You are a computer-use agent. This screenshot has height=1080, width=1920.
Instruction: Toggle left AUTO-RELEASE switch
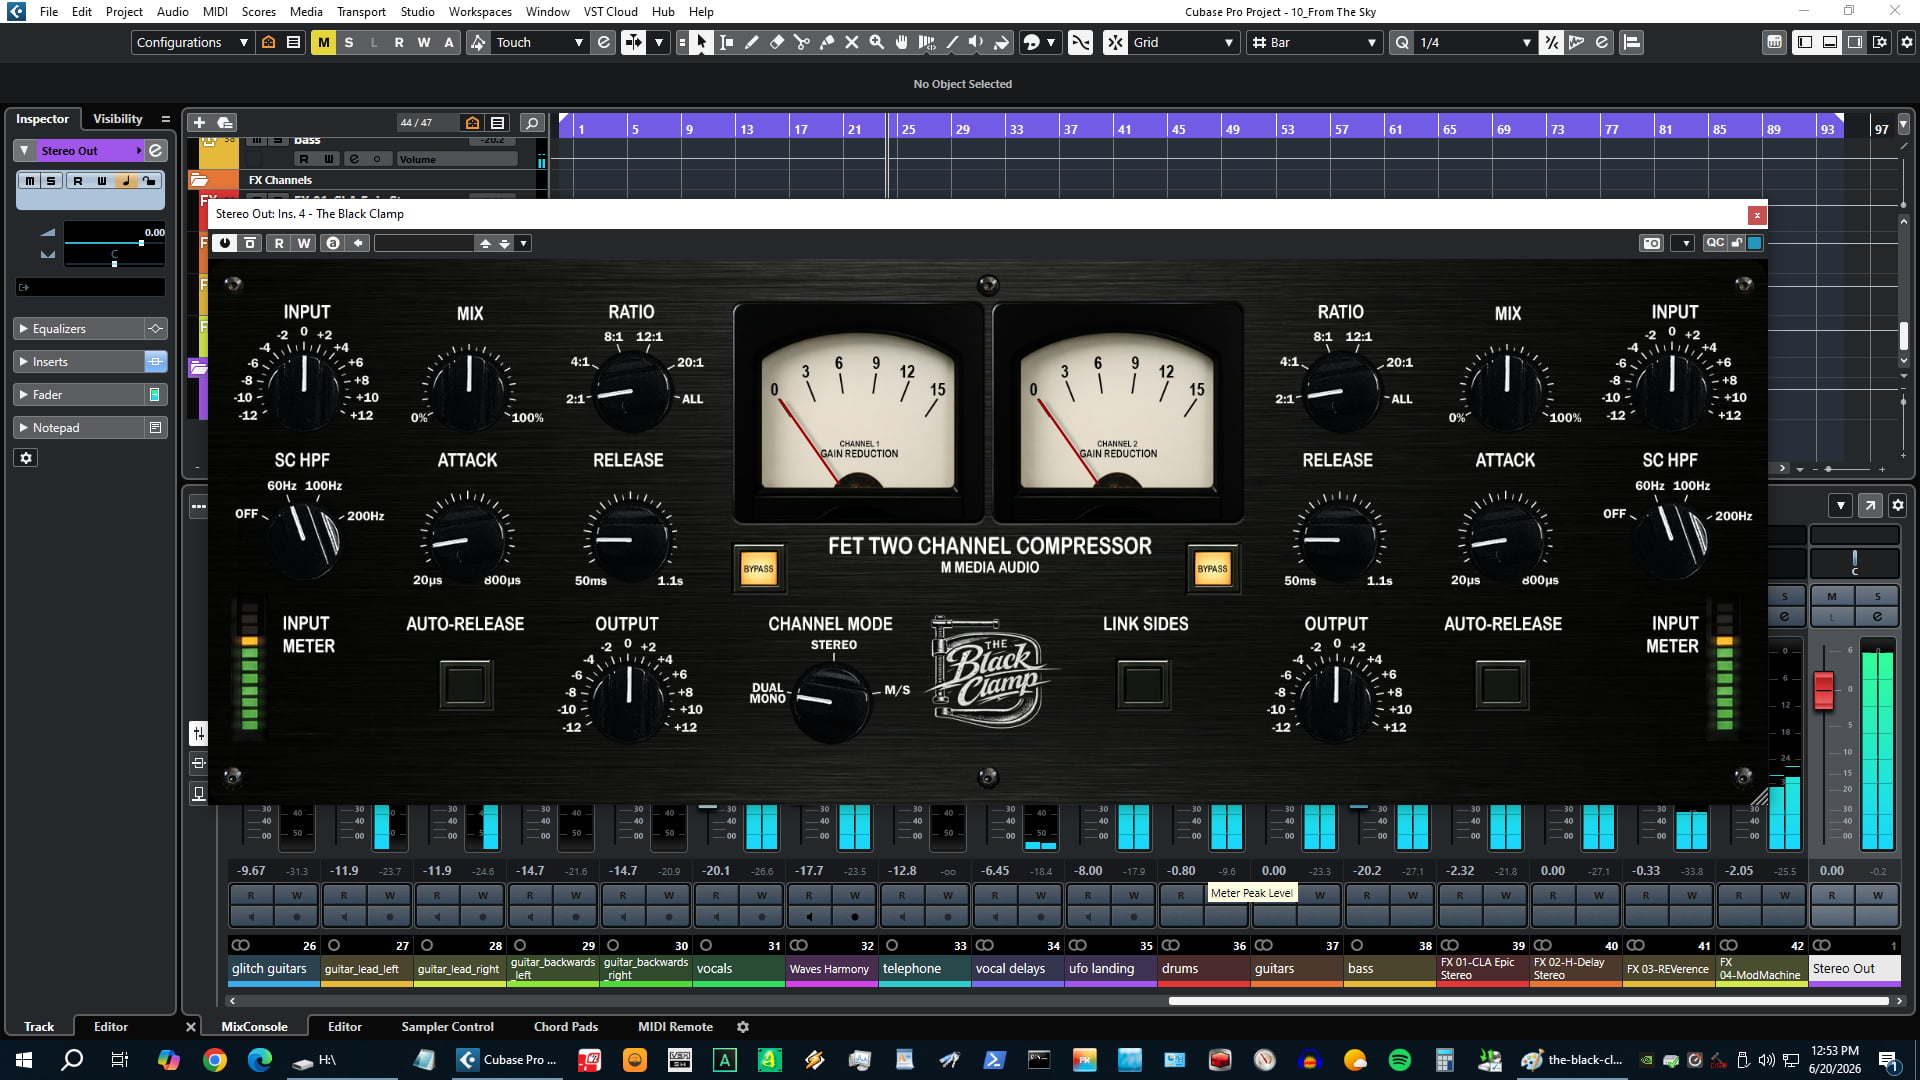tap(465, 685)
